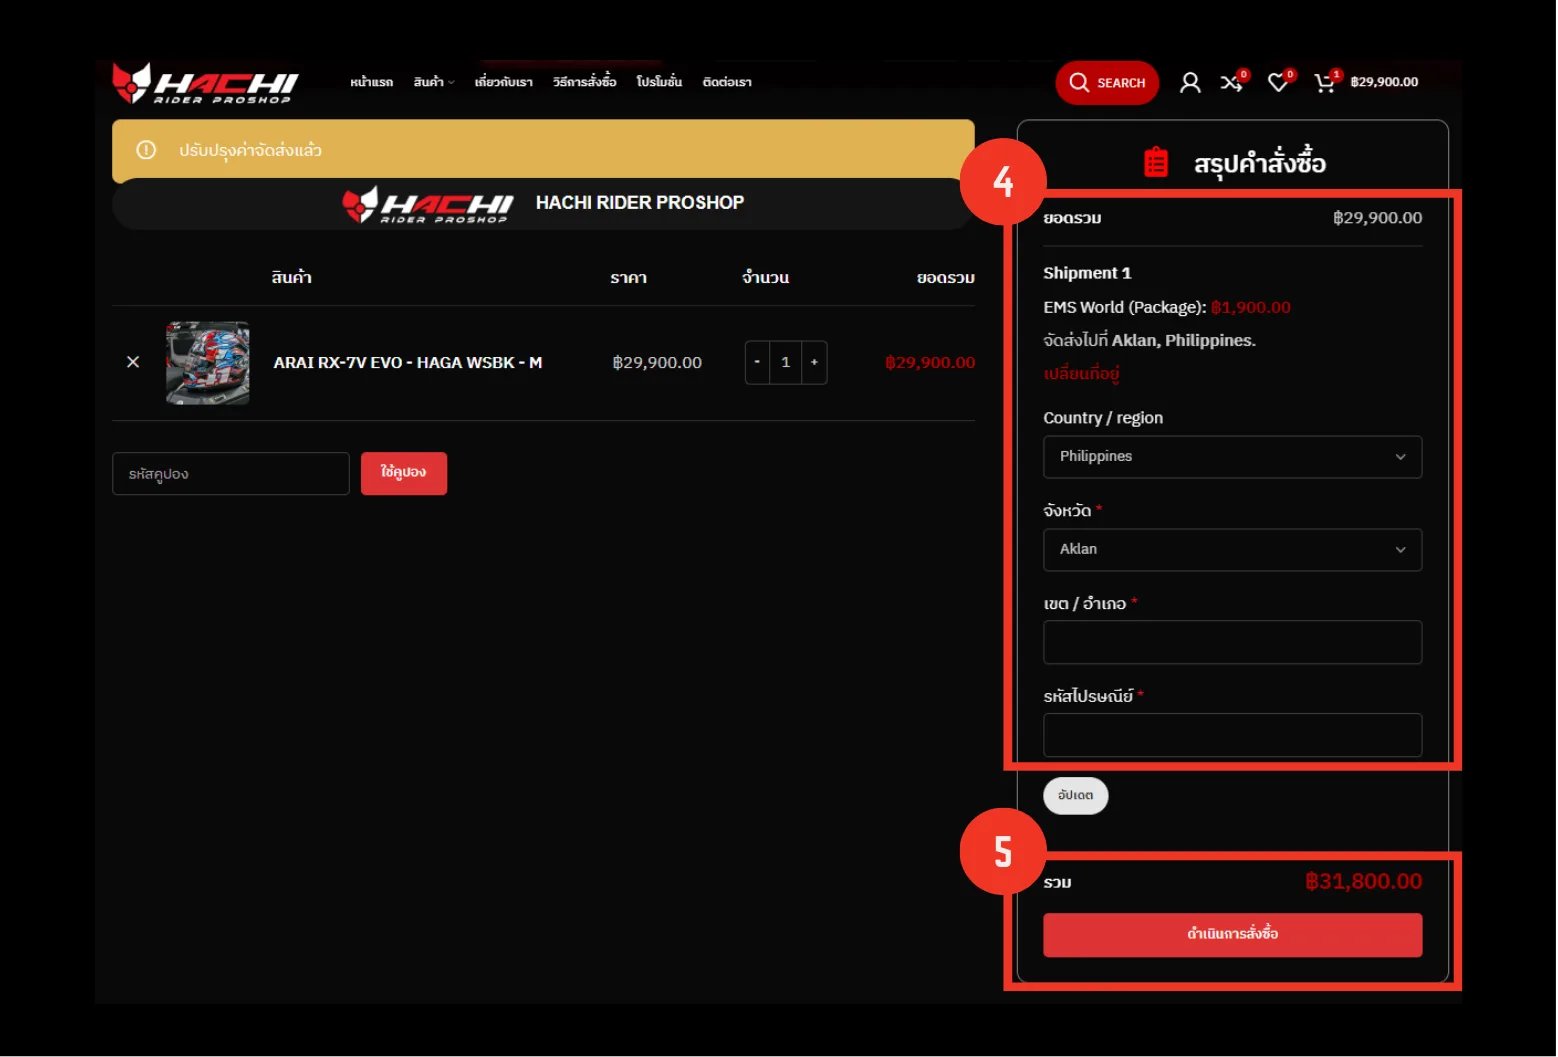Image resolution: width=1558 pixels, height=1057 pixels.
Task: Open the user account icon
Action: 1189,83
